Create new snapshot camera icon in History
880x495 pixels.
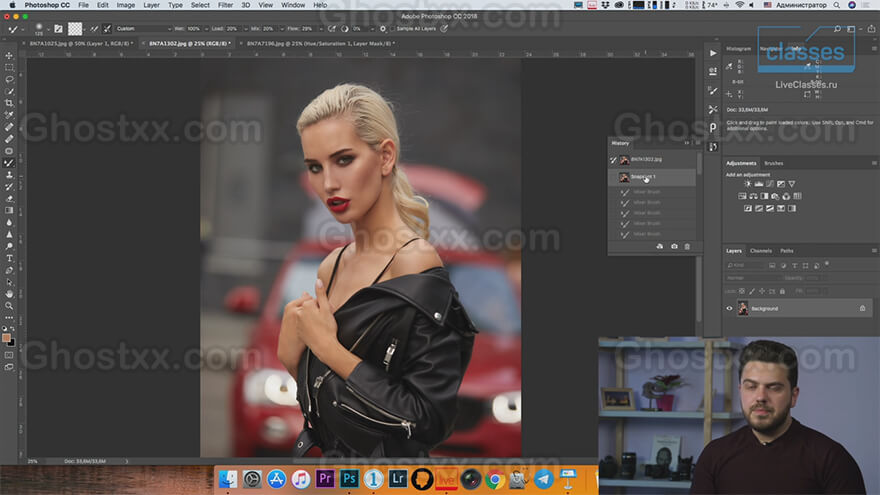point(674,246)
